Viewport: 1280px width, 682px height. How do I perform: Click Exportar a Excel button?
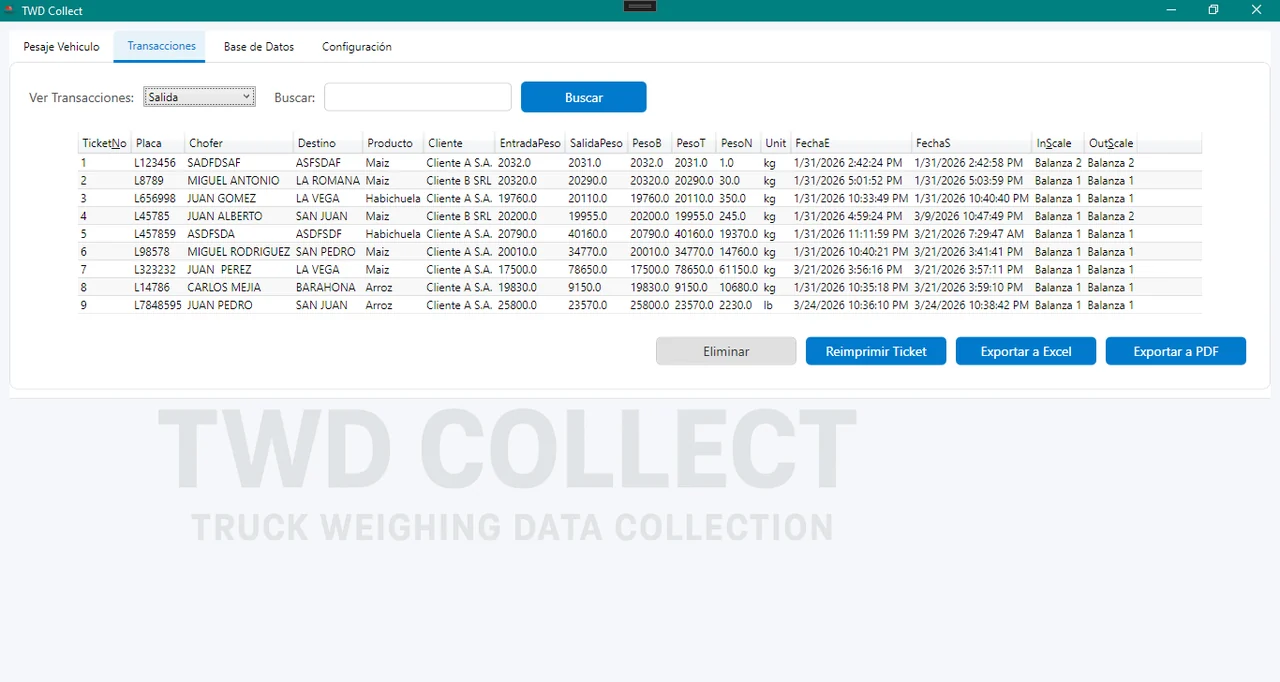pyautogui.click(x=1026, y=351)
